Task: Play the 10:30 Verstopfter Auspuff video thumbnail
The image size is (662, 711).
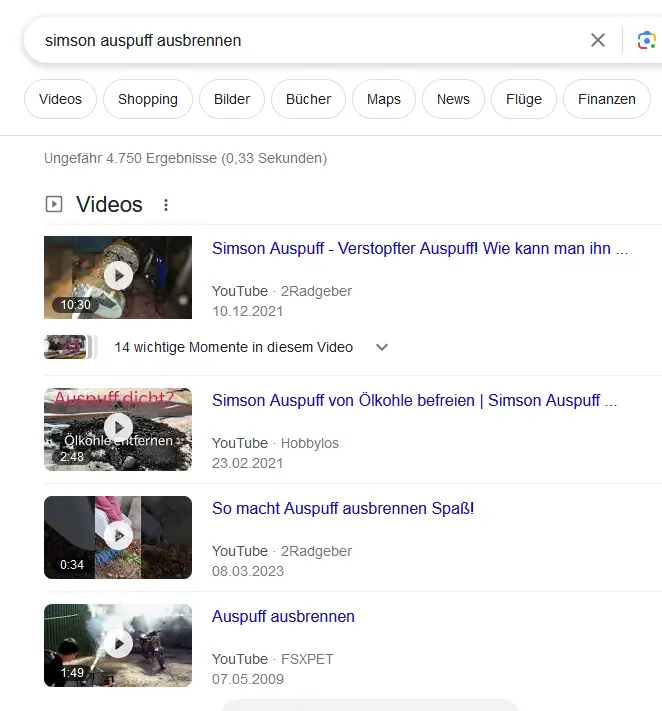Action: click(118, 277)
